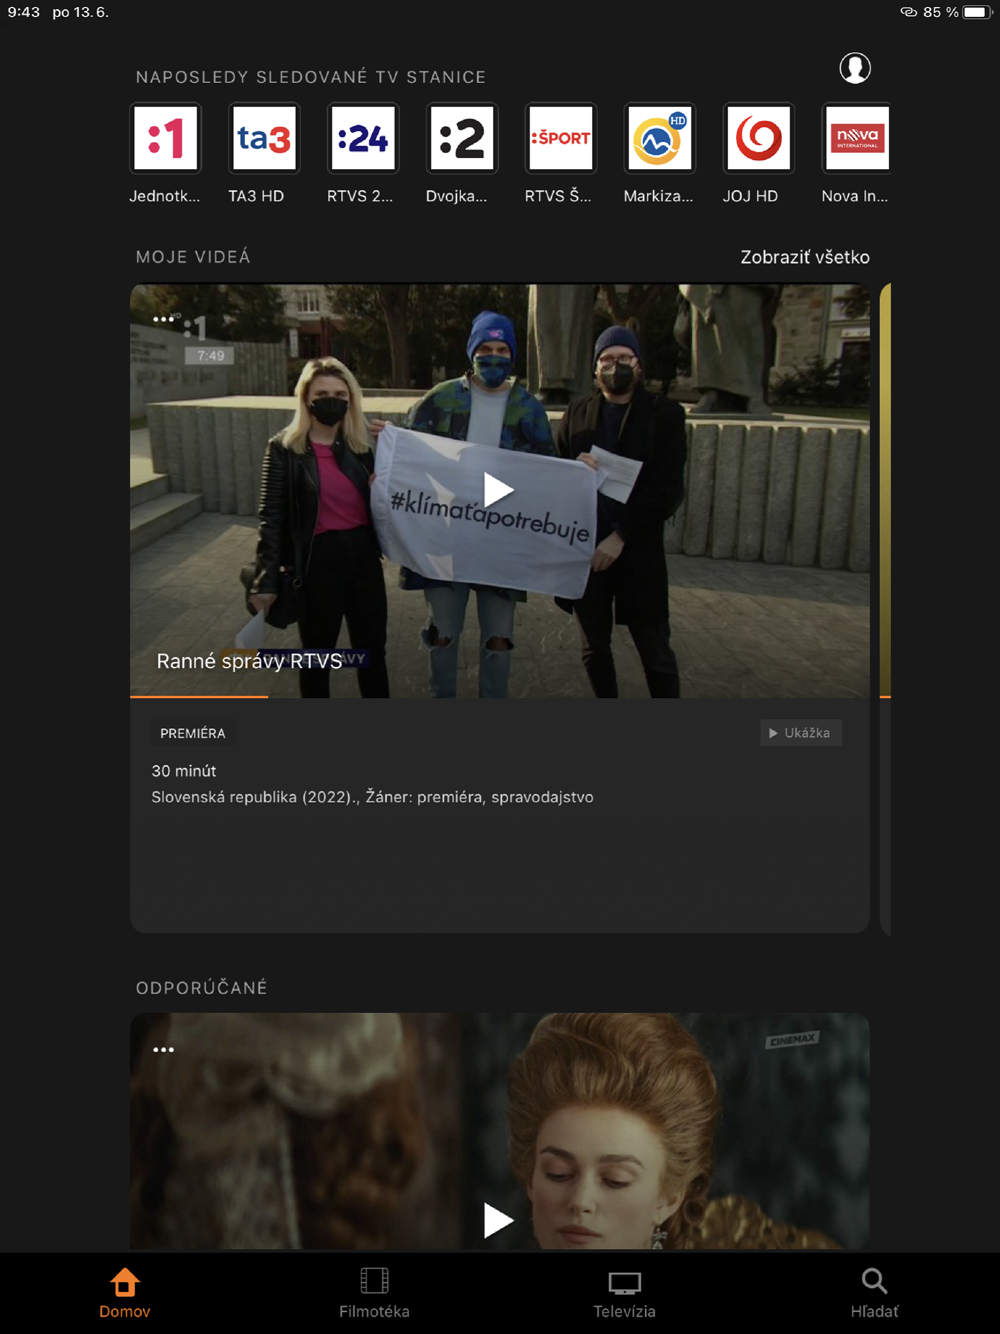Click the 'JOJ HD' channel label
1000x1334 pixels.
750,196
